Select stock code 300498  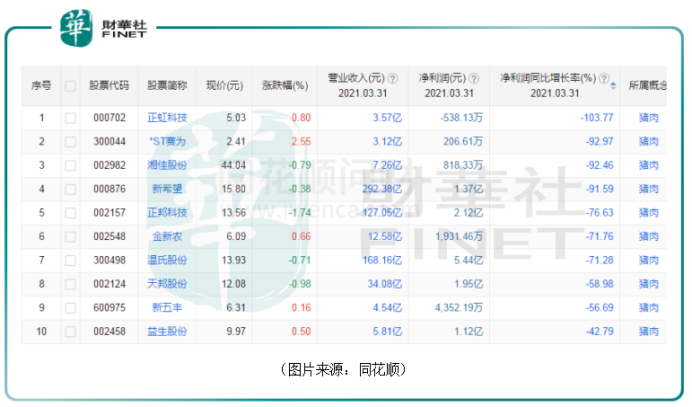109,260
